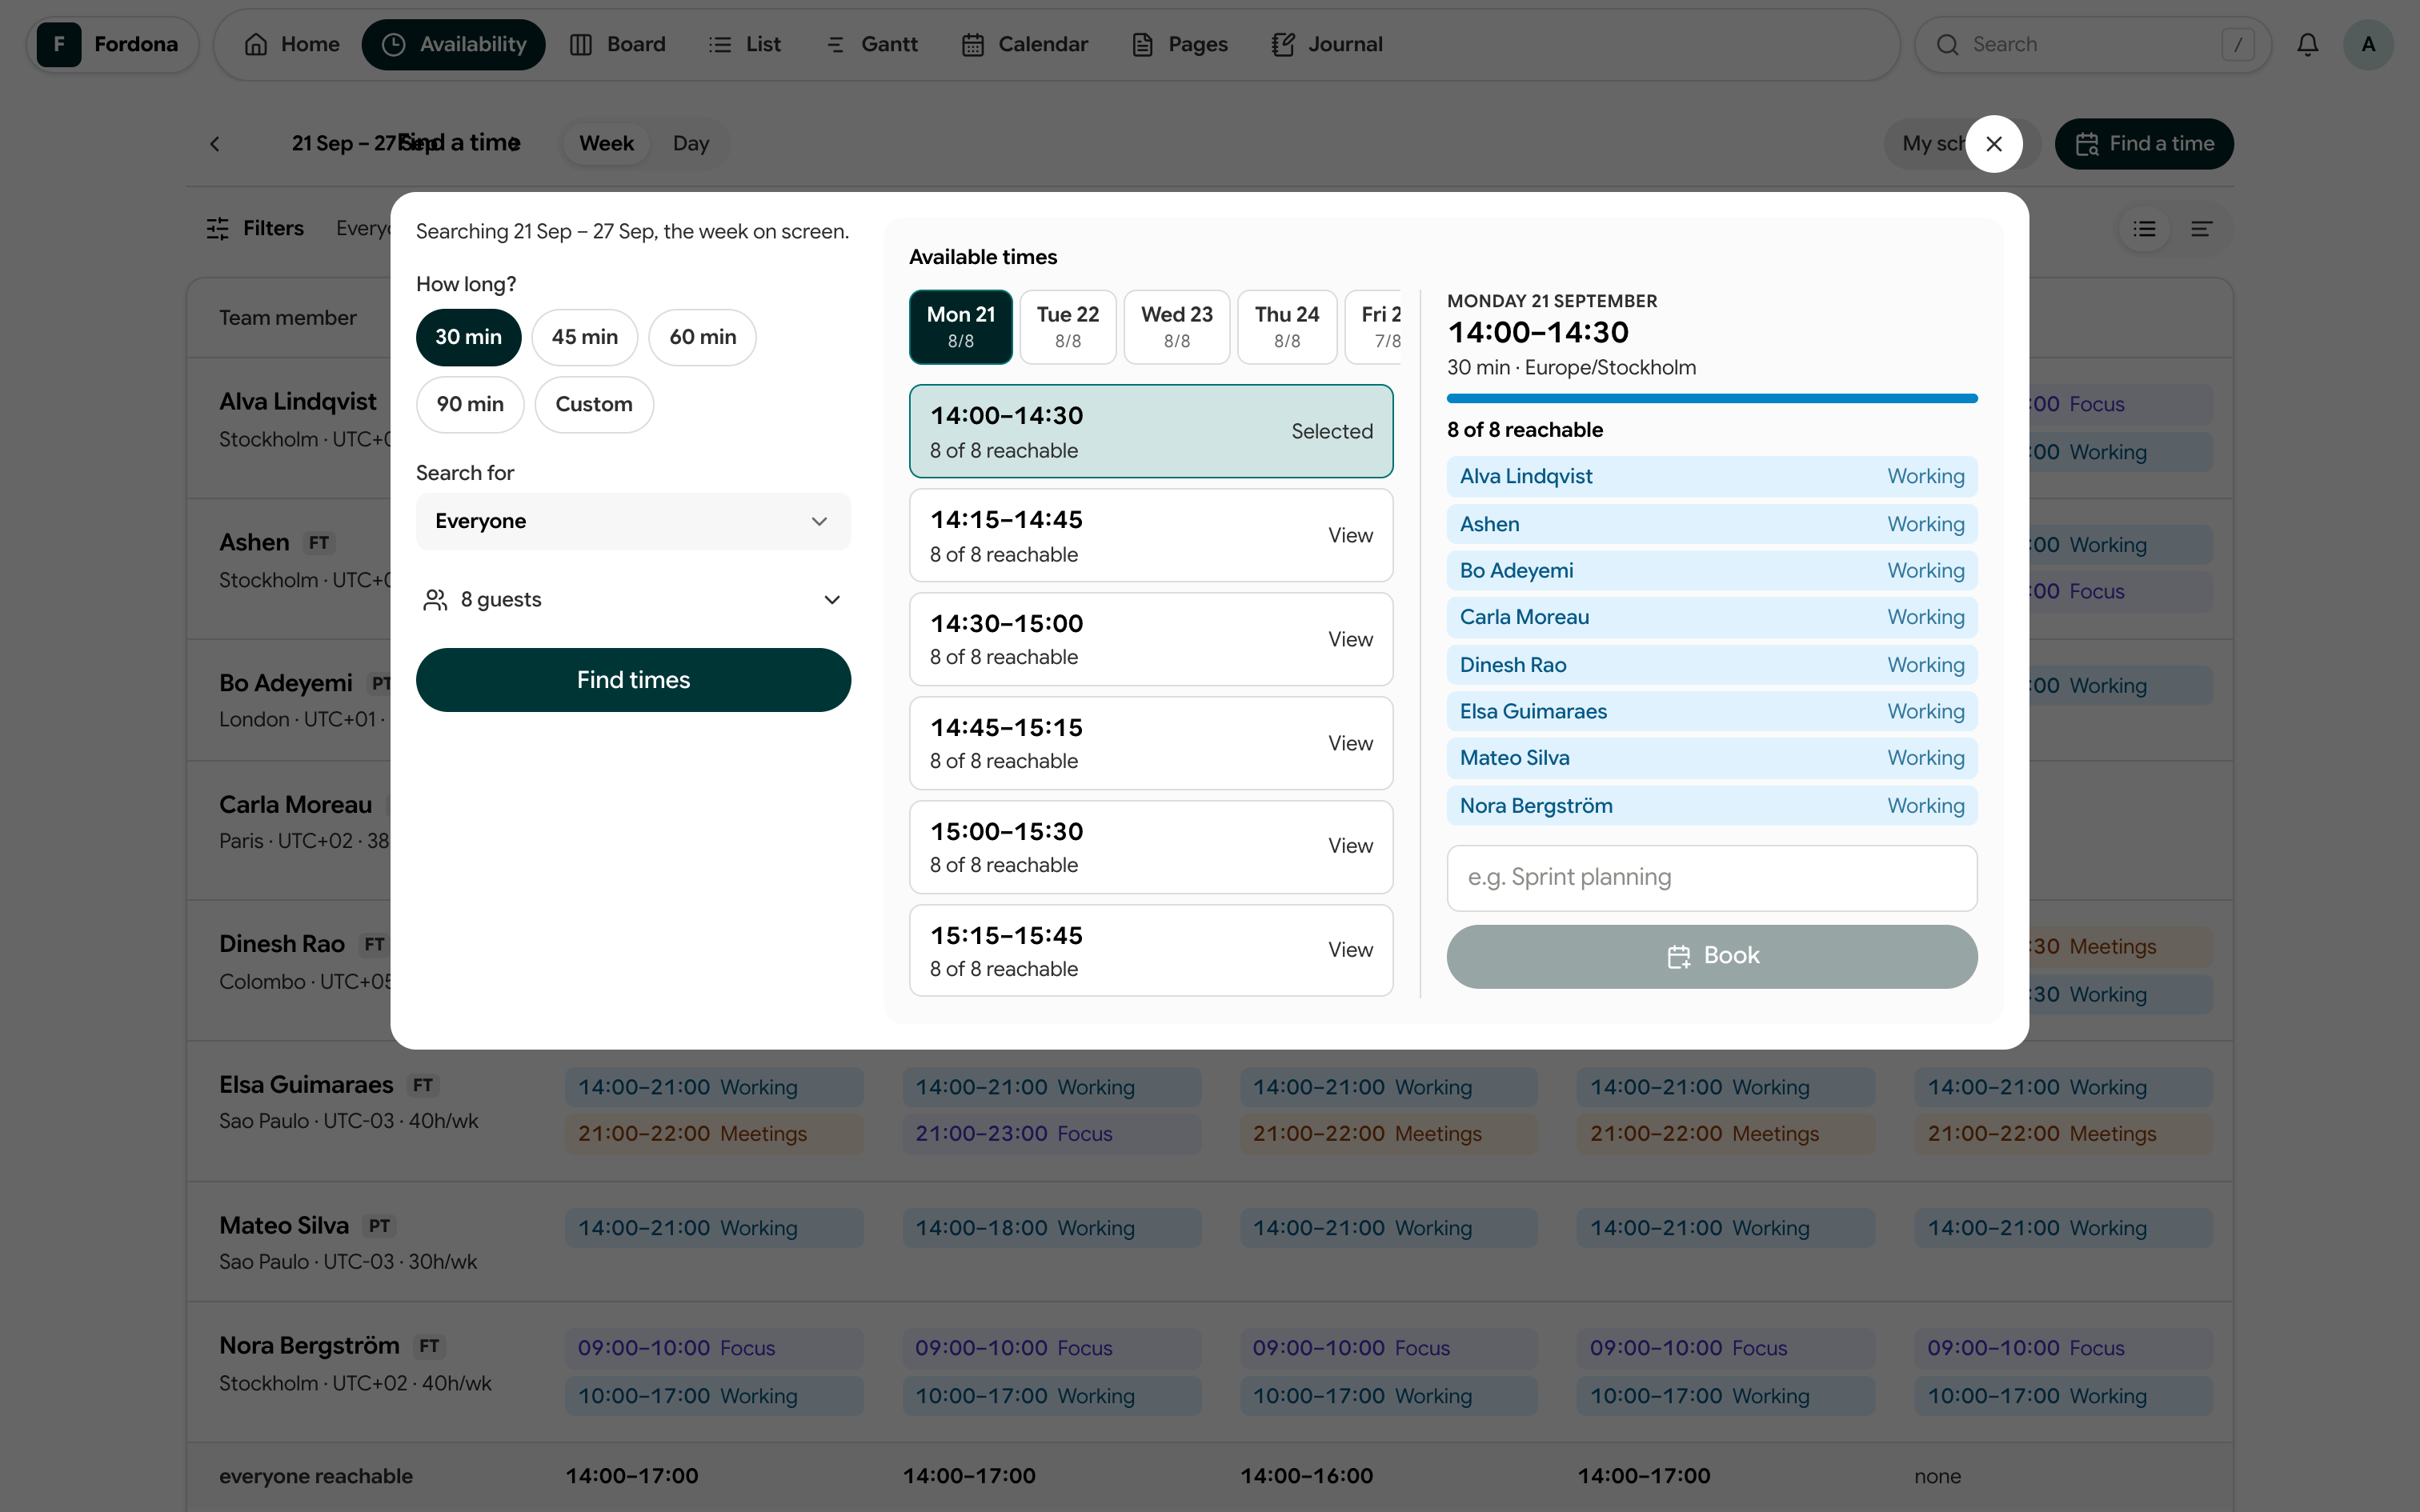This screenshot has height=1512, width=2420.
Task: View the 15:00–15:30 time slot
Action: coord(1150,847)
